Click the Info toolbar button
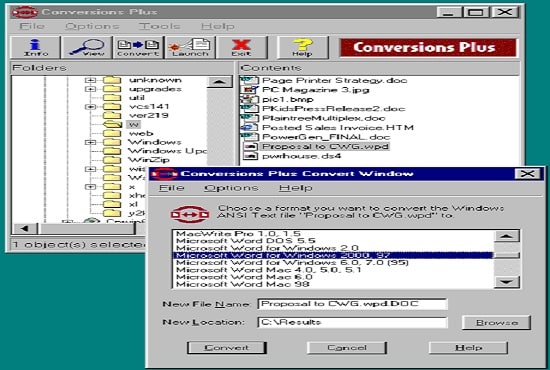The height and width of the screenshot is (370, 550). click(x=35, y=47)
